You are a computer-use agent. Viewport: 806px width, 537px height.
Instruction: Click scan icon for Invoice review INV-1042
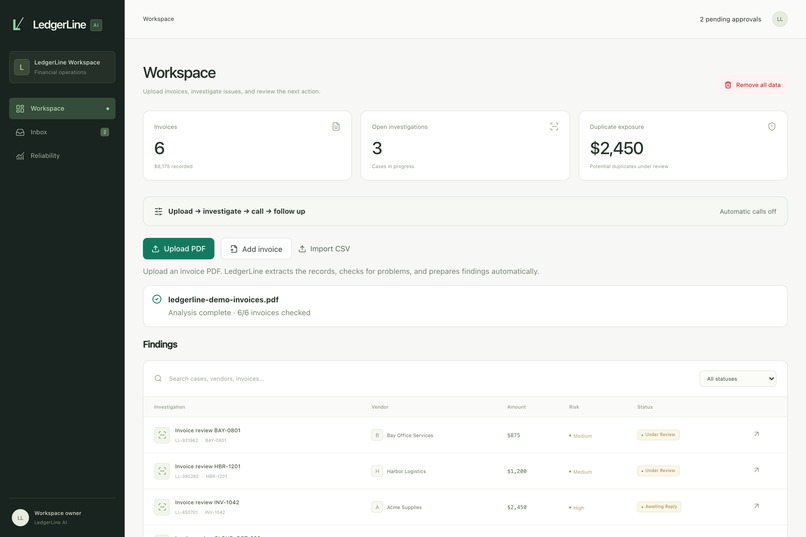162,507
